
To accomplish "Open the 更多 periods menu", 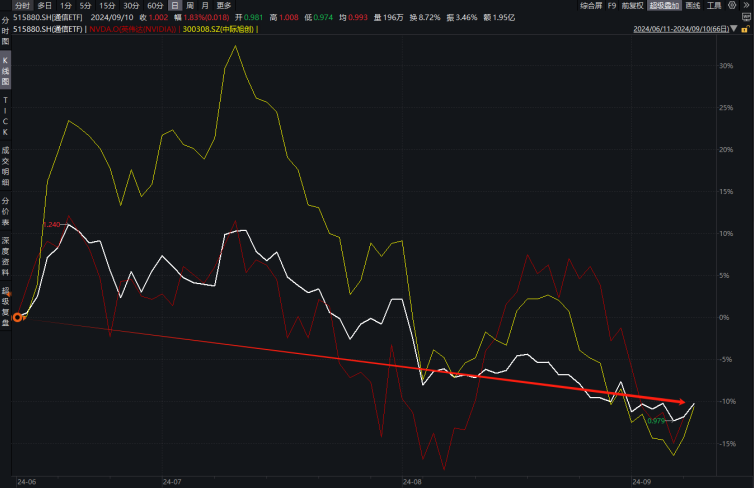I will click(x=224, y=6).
